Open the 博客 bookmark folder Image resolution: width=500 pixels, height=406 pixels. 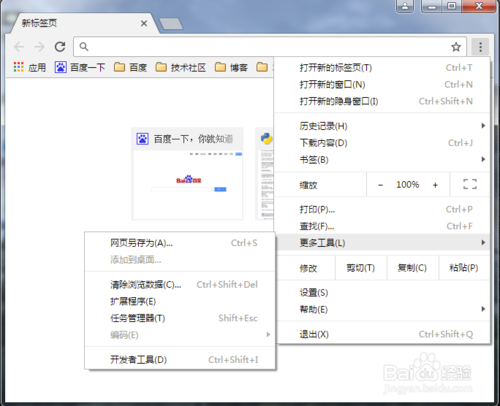pyautogui.click(x=231, y=67)
